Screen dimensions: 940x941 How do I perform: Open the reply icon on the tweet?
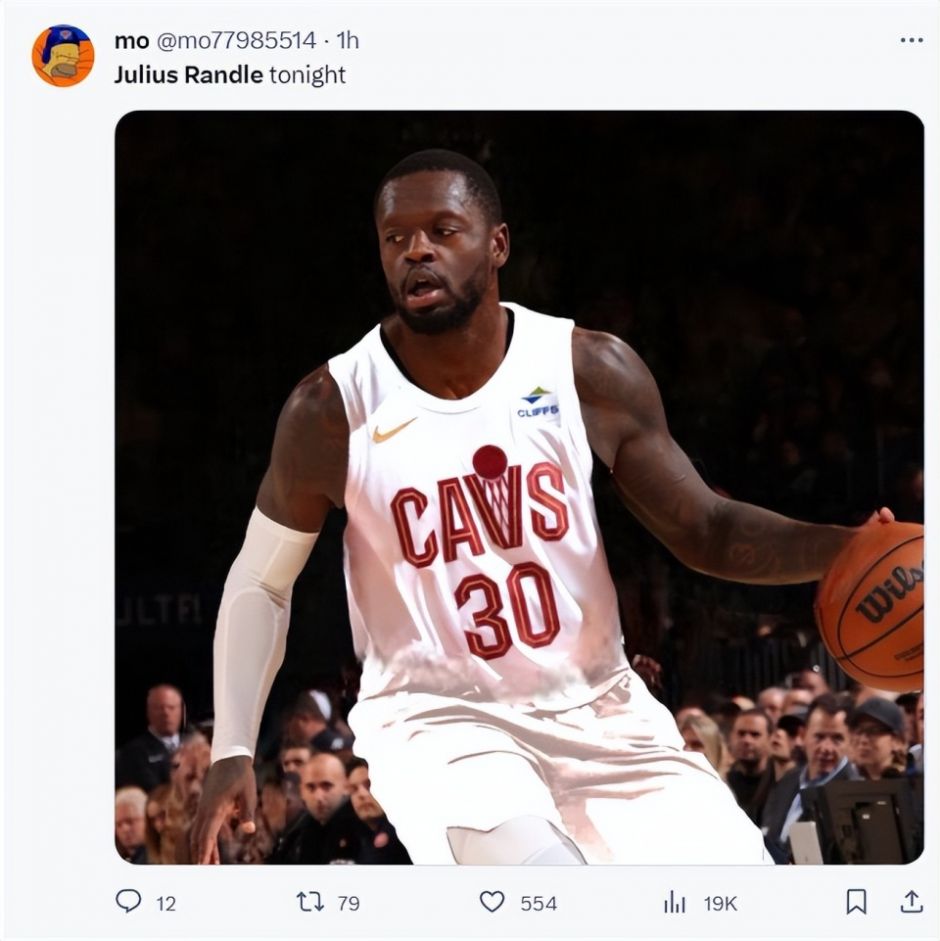129,901
